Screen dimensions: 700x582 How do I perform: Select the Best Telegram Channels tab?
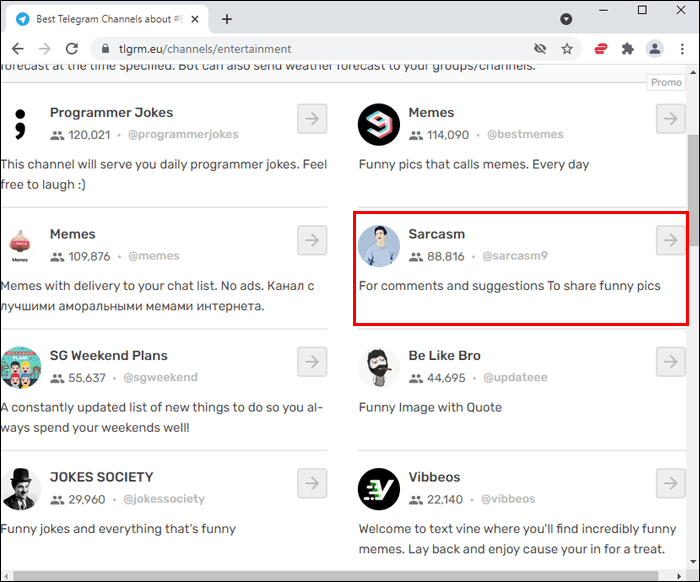click(107, 19)
